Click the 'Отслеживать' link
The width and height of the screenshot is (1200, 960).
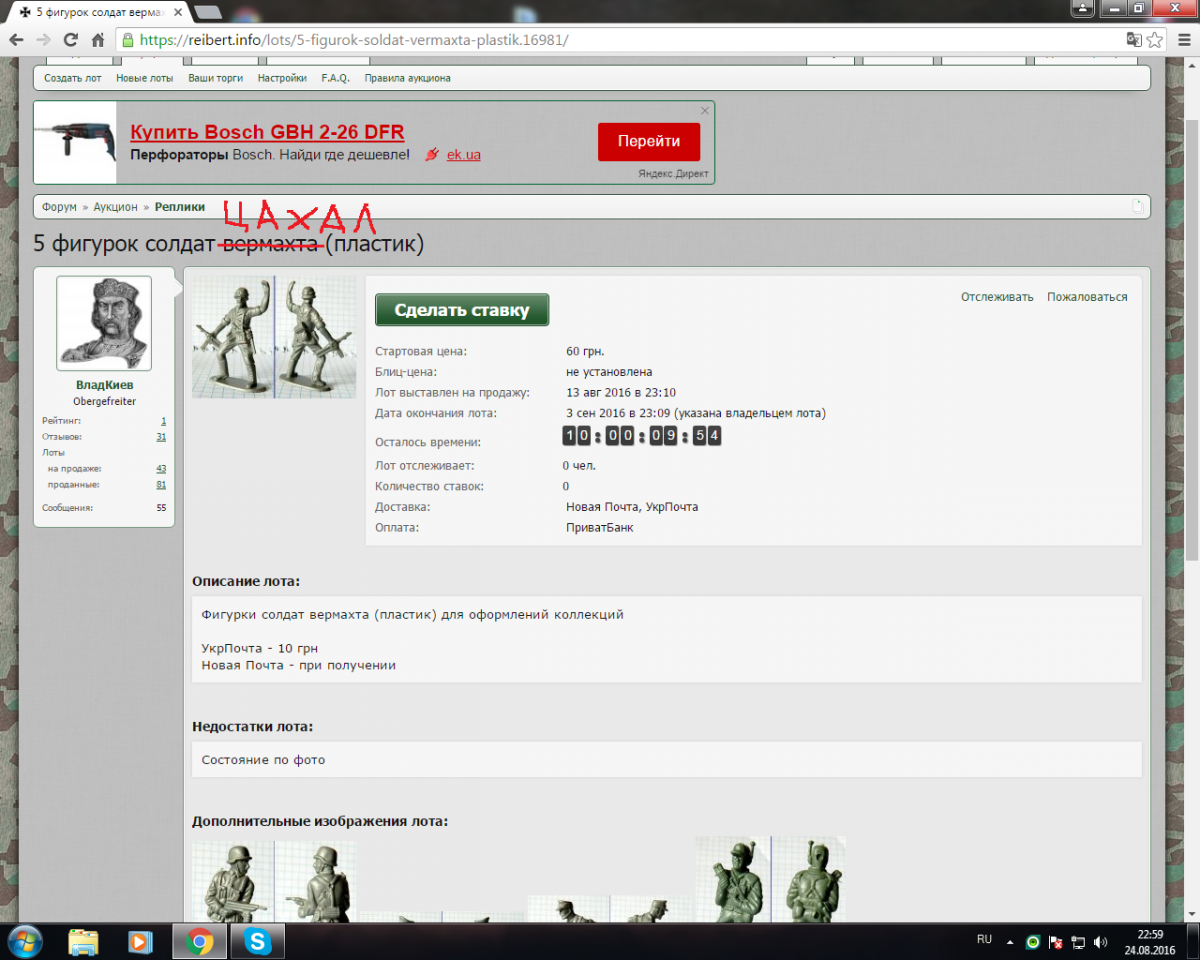click(997, 297)
